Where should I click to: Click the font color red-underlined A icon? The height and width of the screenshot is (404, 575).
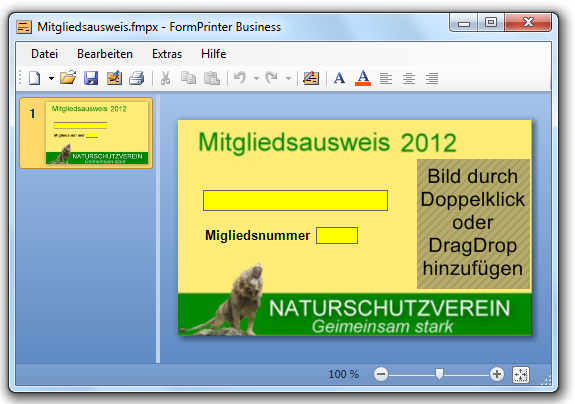363,78
